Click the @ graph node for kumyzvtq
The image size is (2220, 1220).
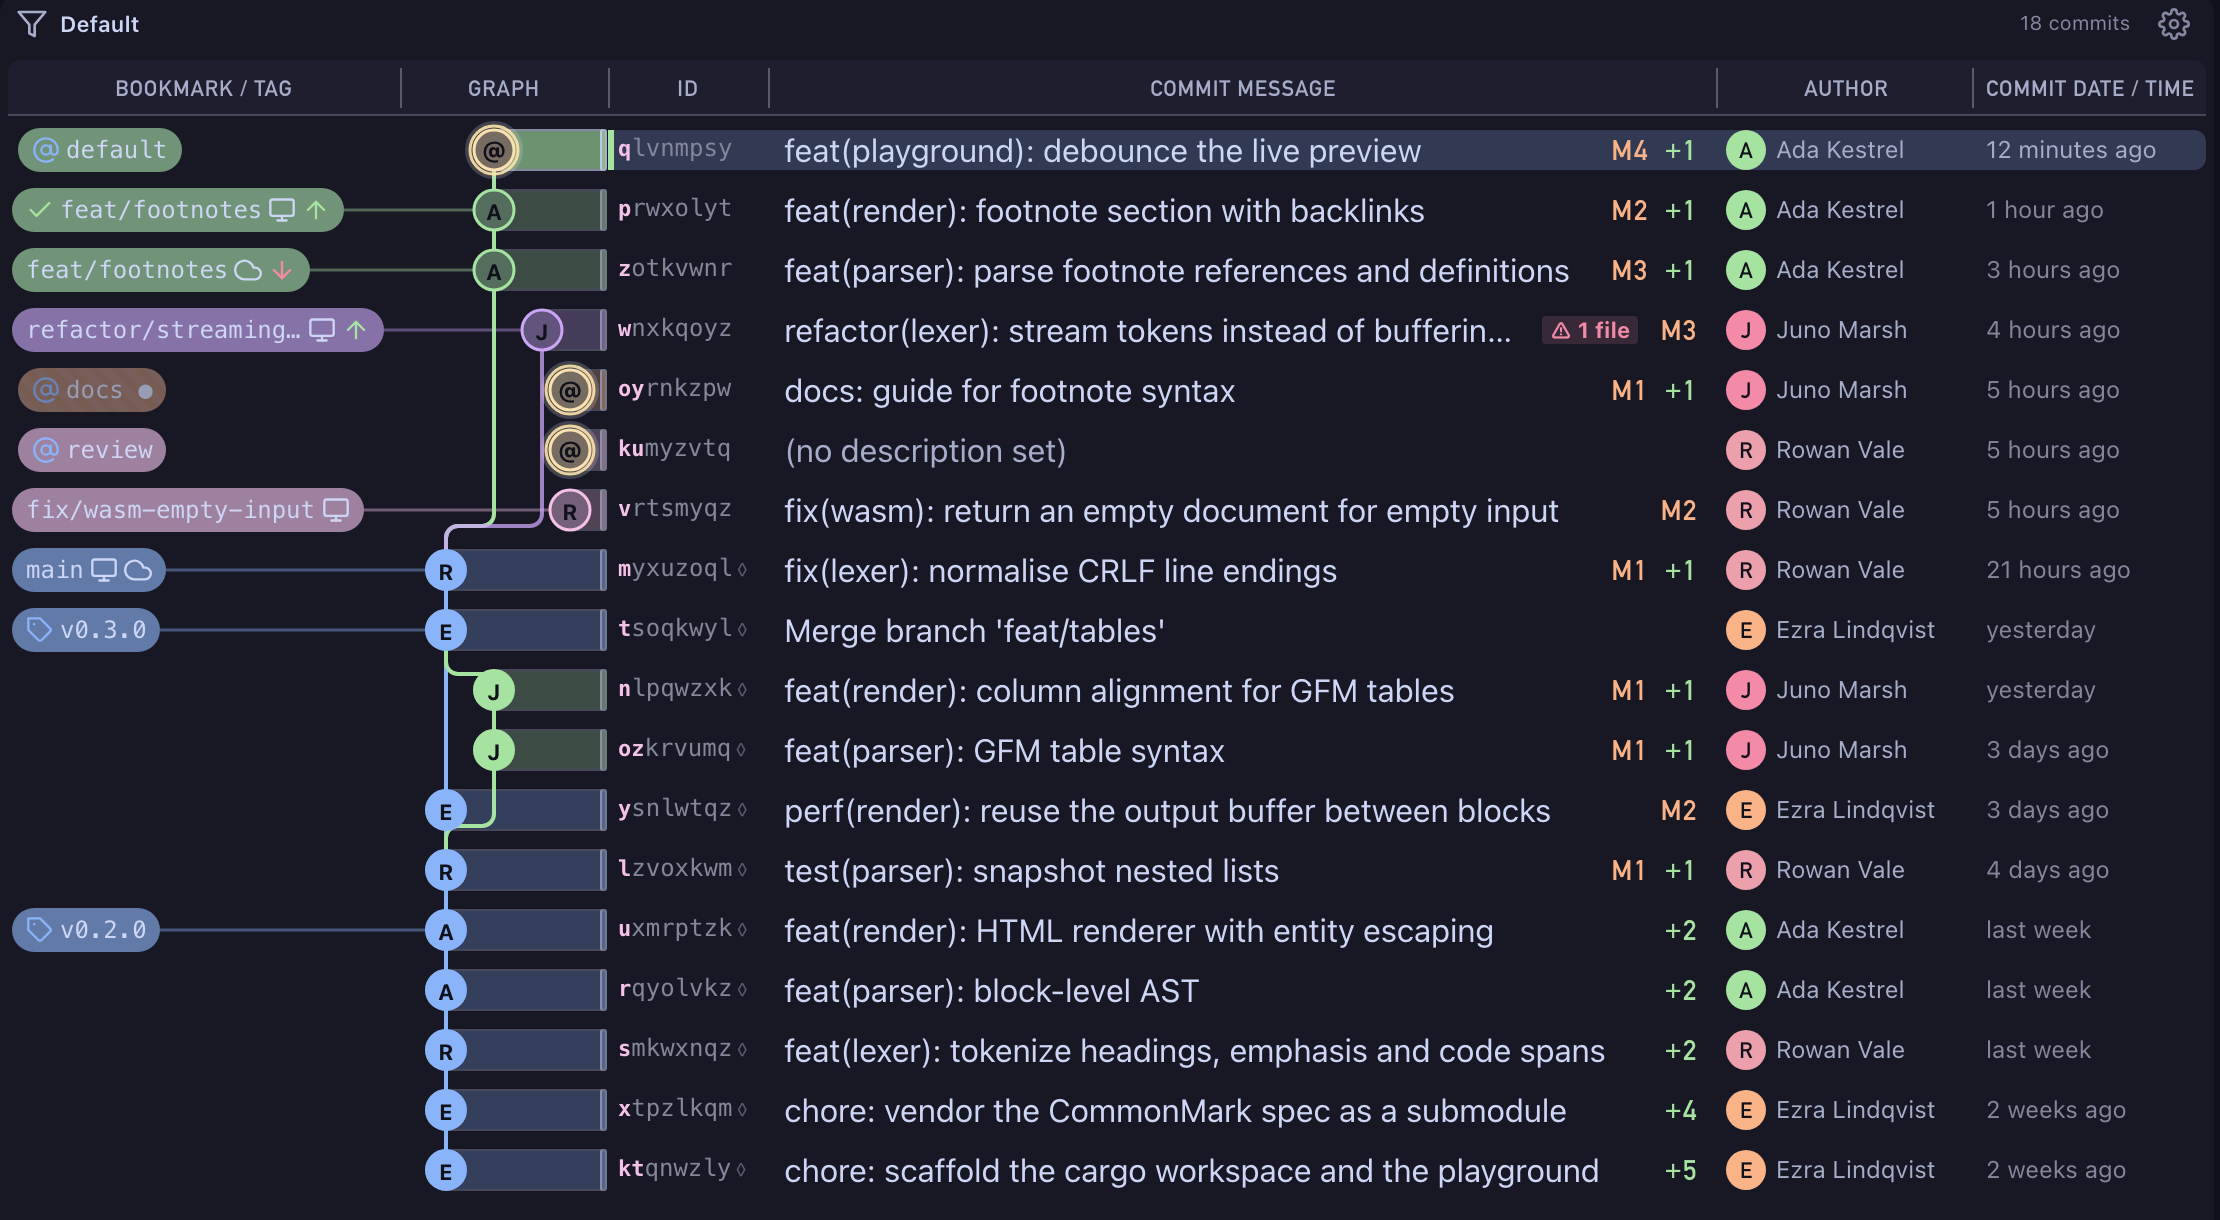coord(570,450)
